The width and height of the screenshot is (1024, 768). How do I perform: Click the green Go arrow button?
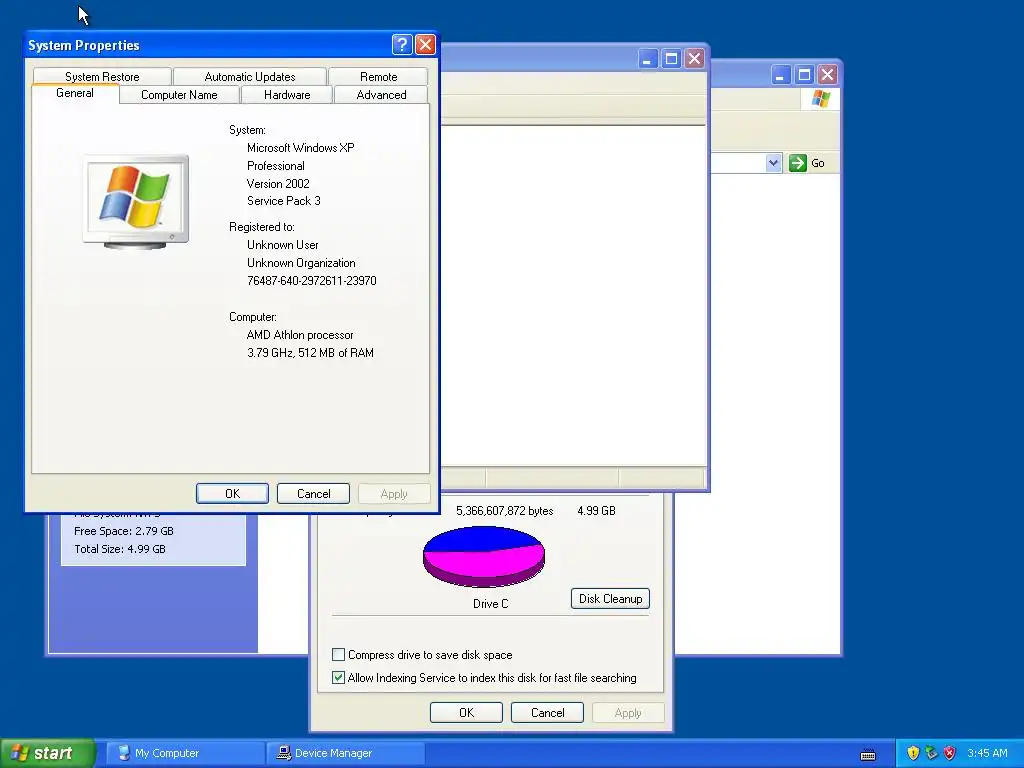(x=797, y=163)
